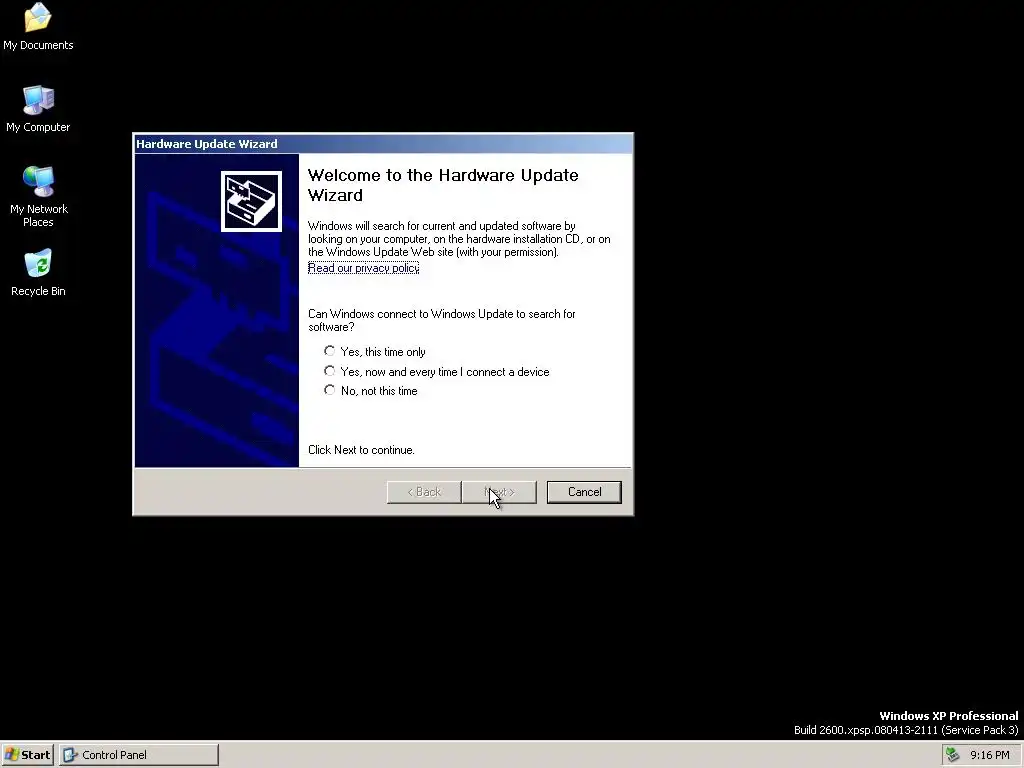This screenshot has width=1024, height=768.
Task: Click the Cancel button in the wizard
Action: [x=584, y=492]
